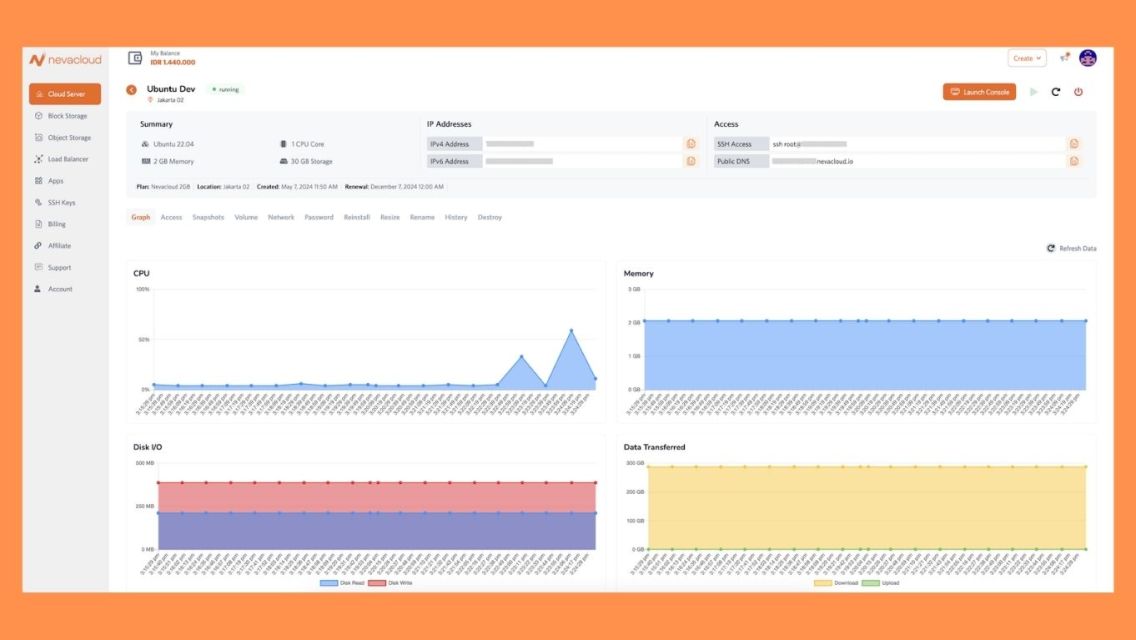Open Account in sidebar
1136x640 pixels.
coord(54,288)
